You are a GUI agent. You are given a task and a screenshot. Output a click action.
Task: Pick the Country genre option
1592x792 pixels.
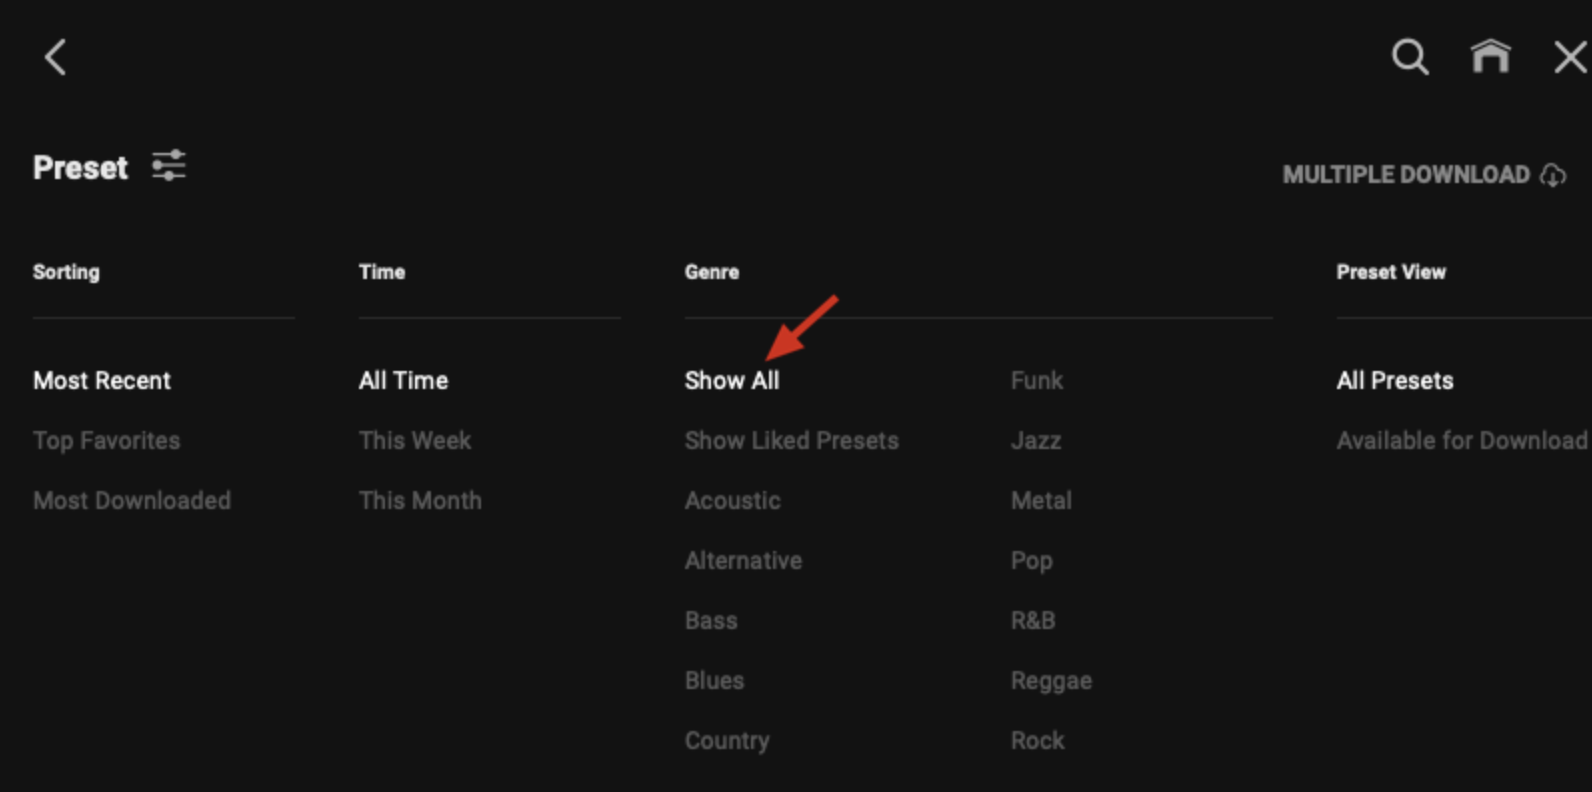pyautogui.click(x=727, y=741)
